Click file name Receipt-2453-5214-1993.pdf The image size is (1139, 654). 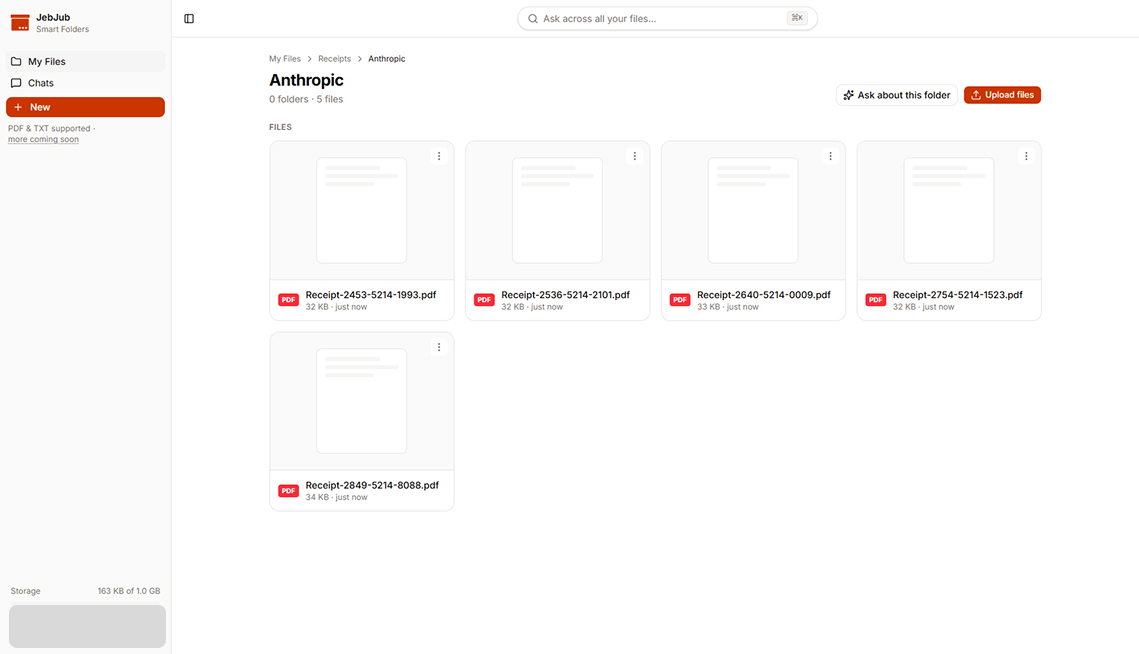(x=370, y=295)
